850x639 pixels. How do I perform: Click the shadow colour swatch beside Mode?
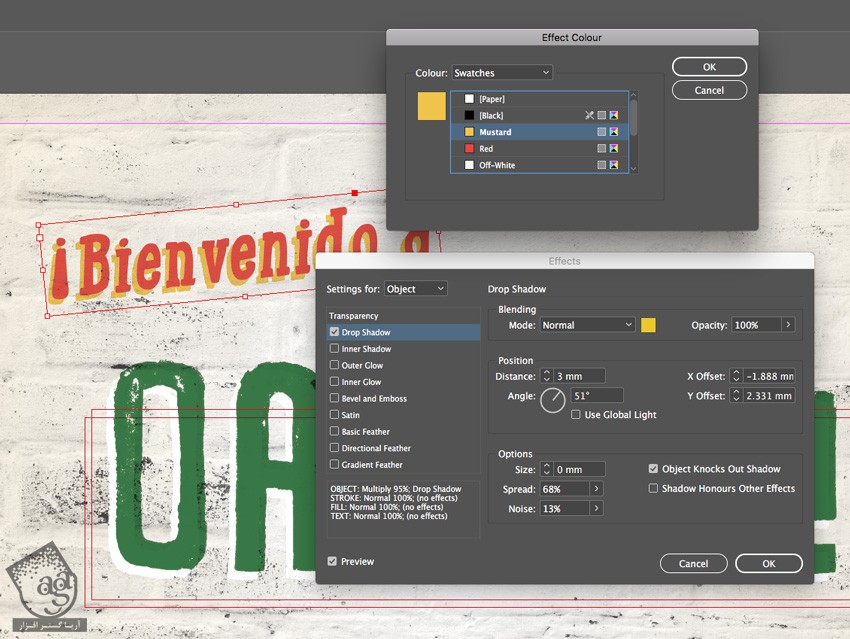tap(648, 325)
